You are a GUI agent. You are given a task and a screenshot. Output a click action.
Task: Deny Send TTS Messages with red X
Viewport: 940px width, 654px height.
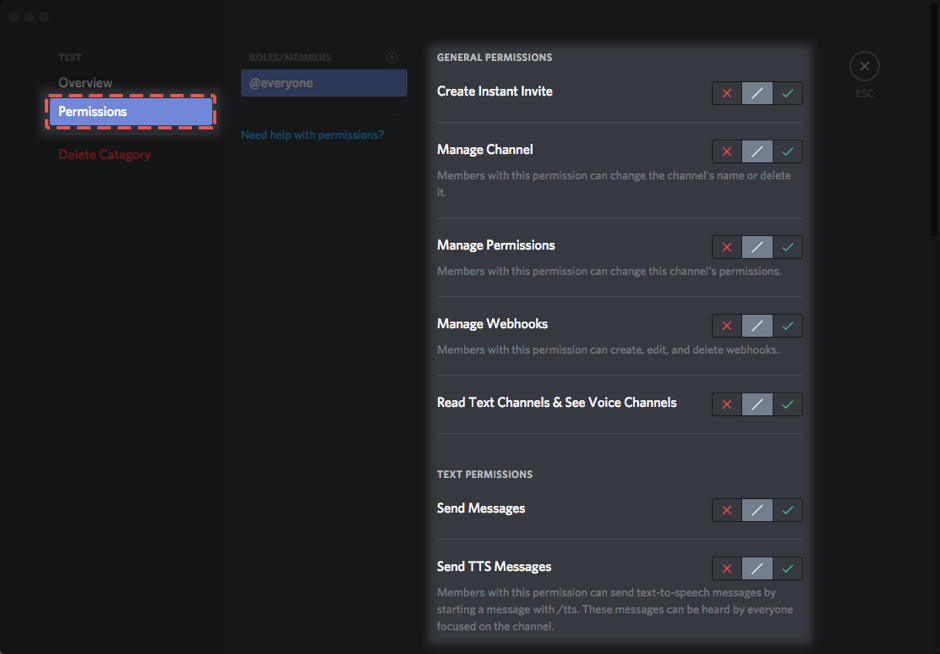pyautogui.click(x=727, y=568)
